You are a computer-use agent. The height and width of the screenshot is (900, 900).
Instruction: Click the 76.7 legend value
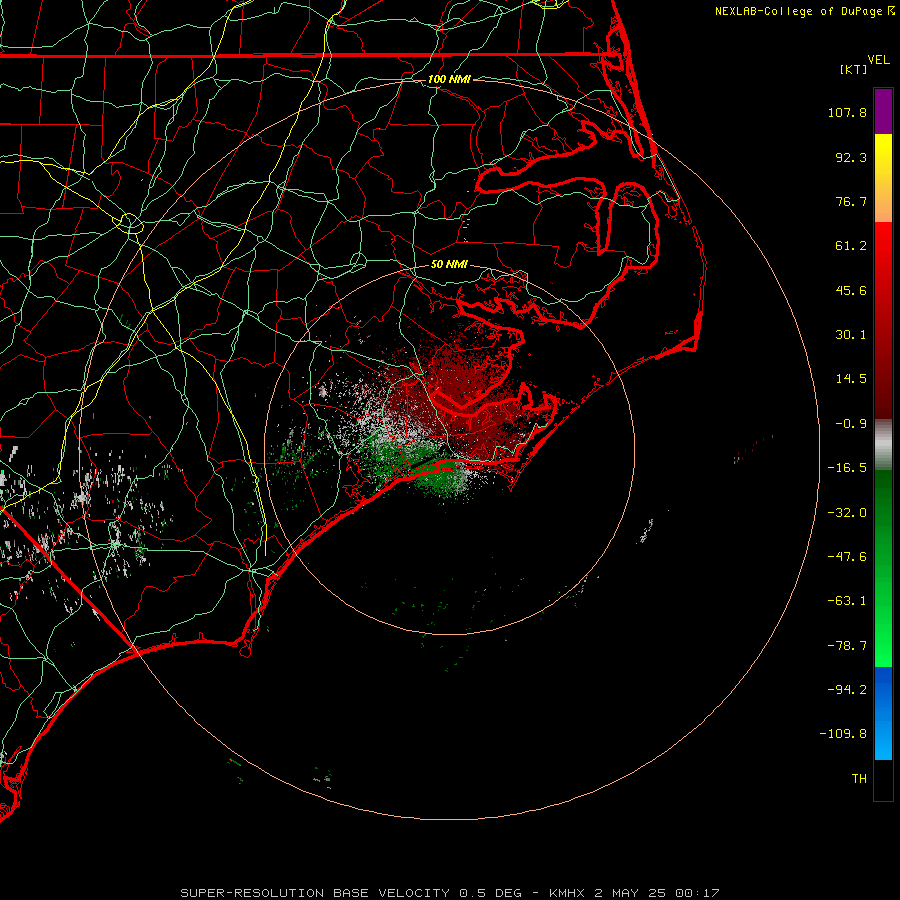pos(851,201)
